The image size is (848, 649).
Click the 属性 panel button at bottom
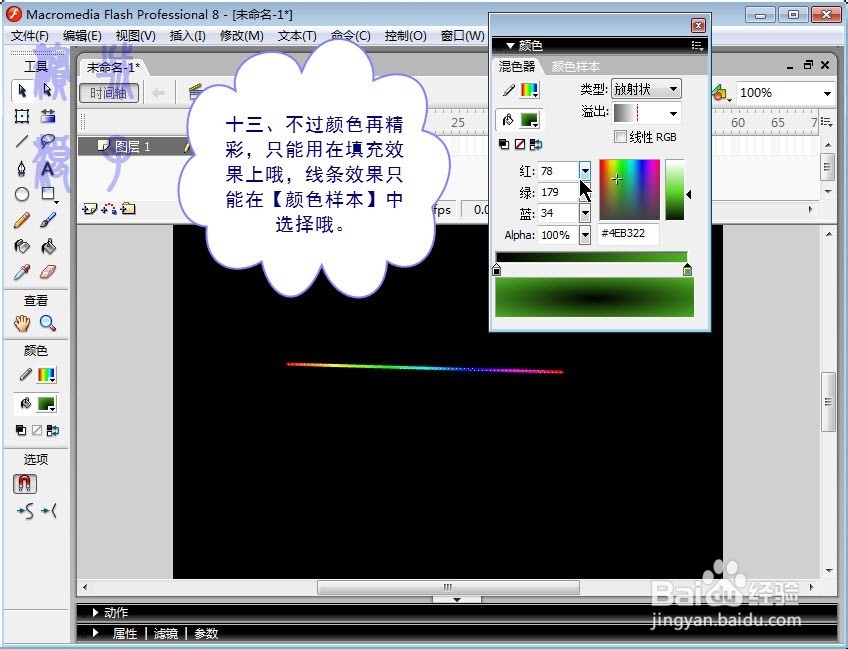127,633
